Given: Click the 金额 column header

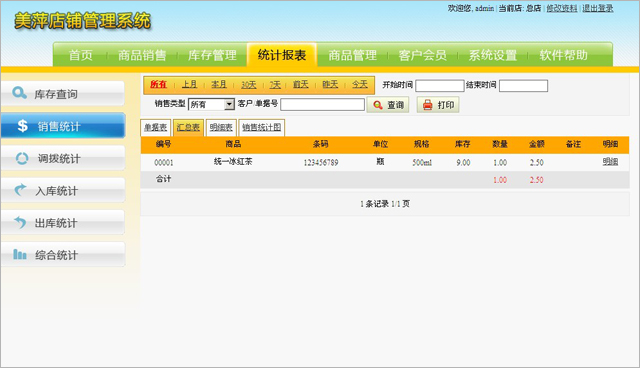Looking at the screenshot, I should point(537,144).
